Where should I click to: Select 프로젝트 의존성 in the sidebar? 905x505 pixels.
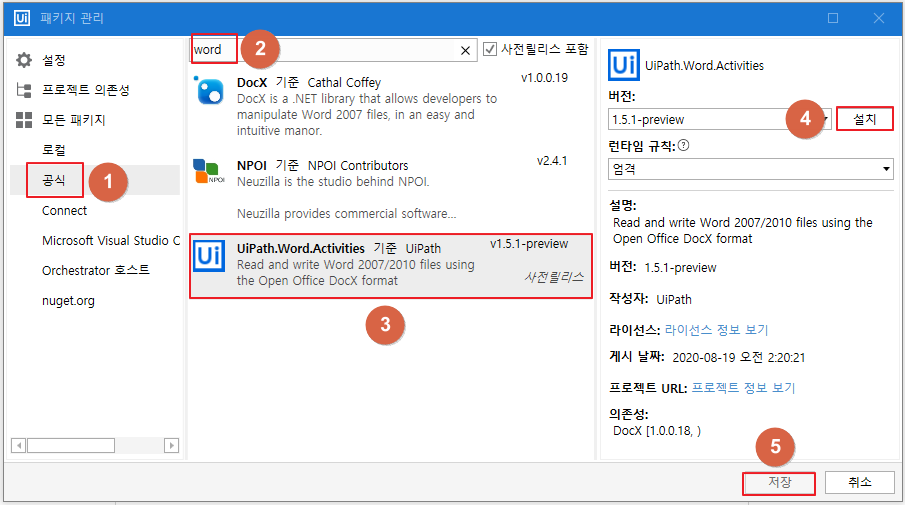85,90
